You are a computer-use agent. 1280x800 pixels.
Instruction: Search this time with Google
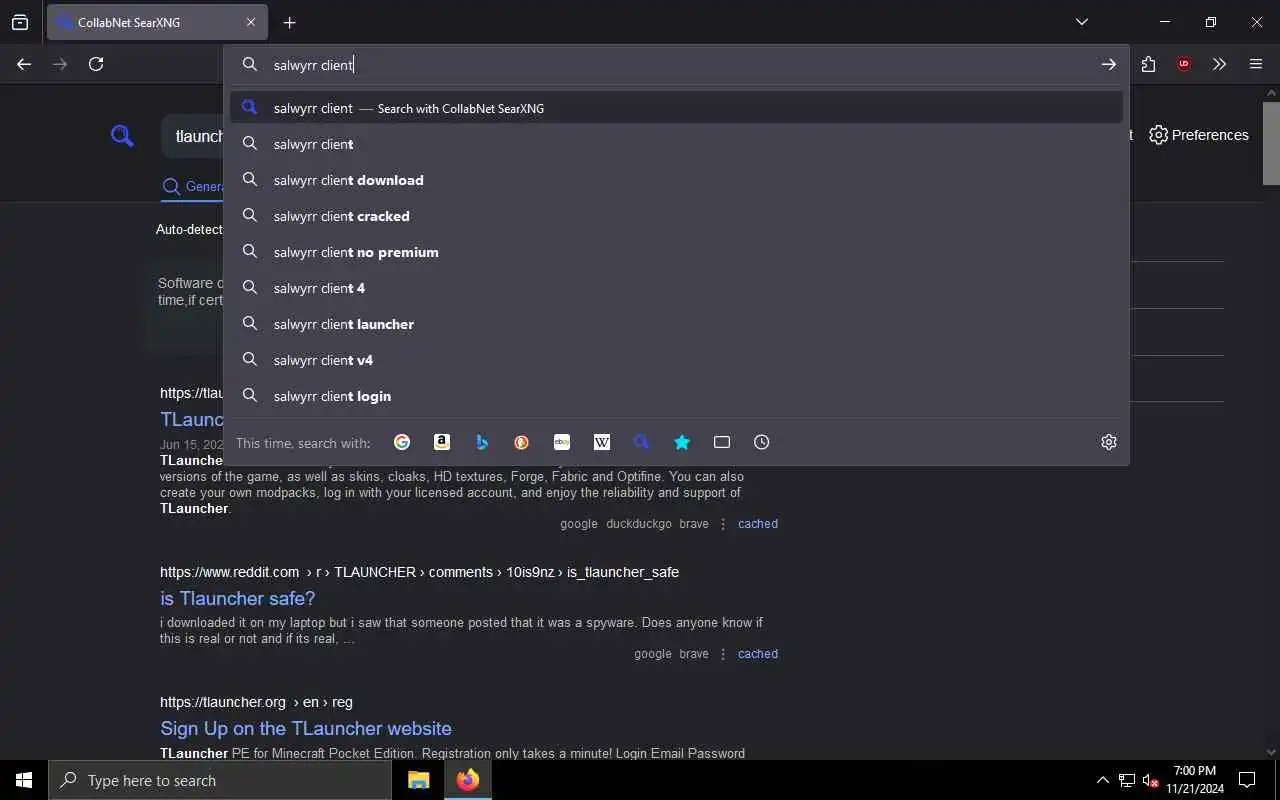click(x=402, y=442)
